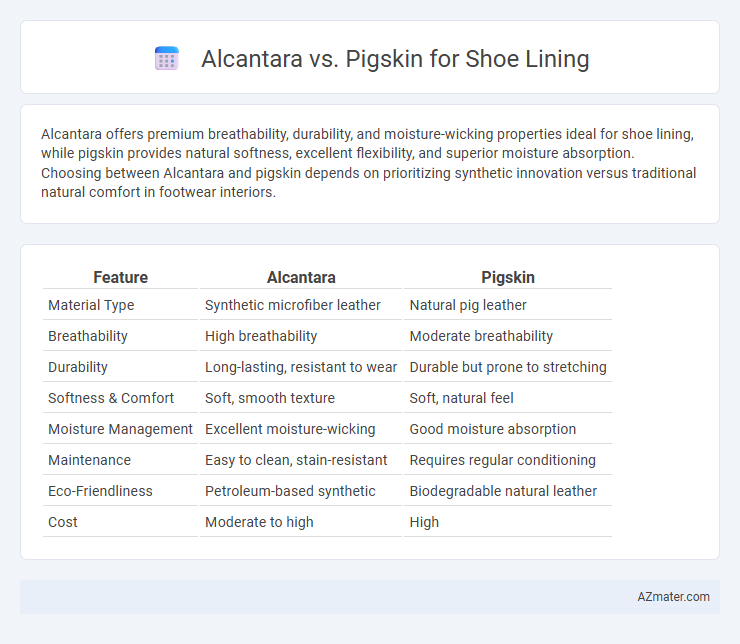Click the summary paragraph starting 'Alcantara offers premium'
The height and width of the screenshot is (644, 740).
pyautogui.click(x=370, y=163)
